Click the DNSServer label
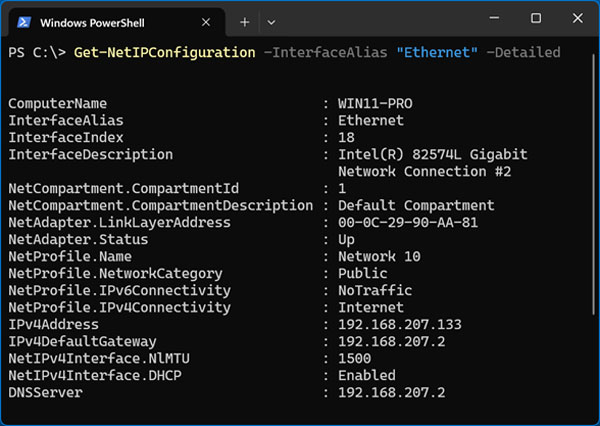600x426 pixels. (45, 392)
